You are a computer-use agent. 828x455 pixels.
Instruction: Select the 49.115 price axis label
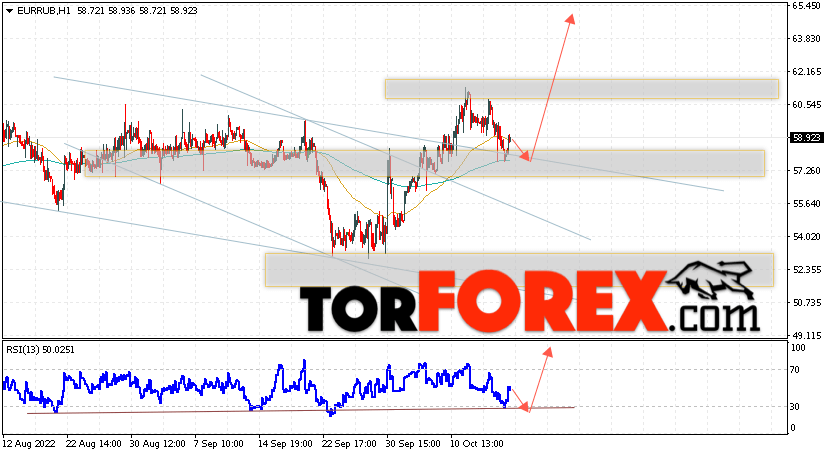point(806,335)
